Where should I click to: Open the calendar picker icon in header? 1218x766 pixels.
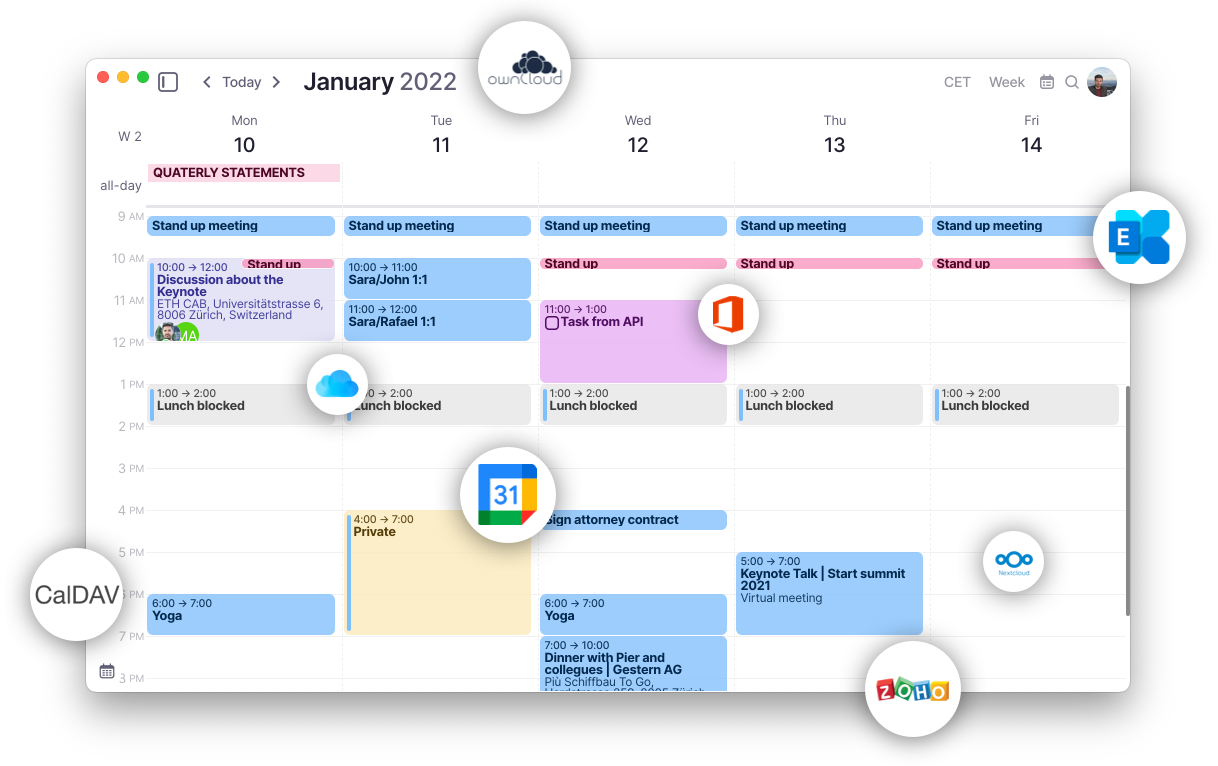click(x=1047, y=82)
